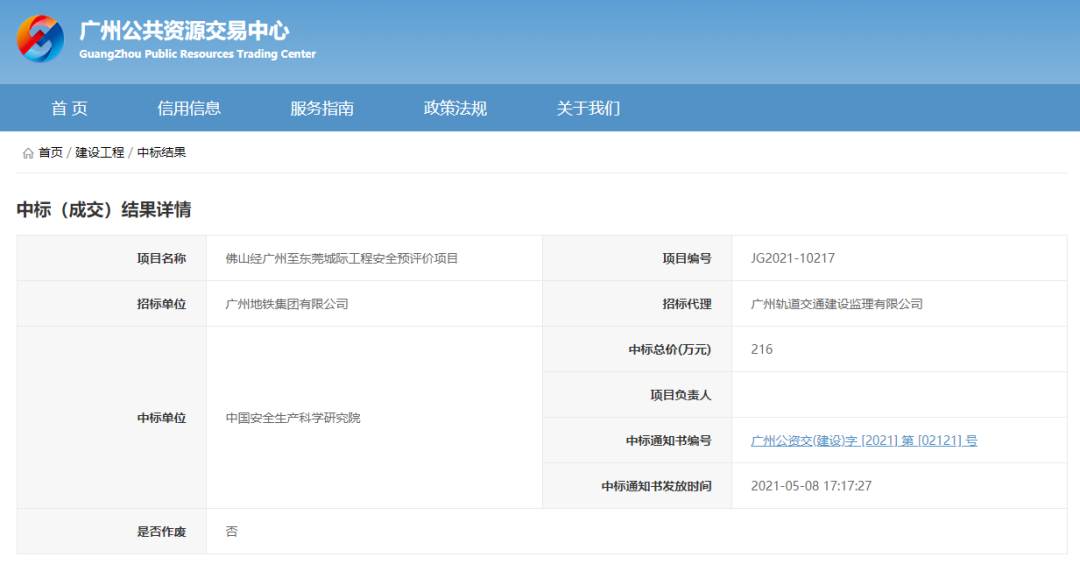Click the agency 广州轨道交通建设监理有限公司 text
This screenshot has width=1080, height=571.
pyautogui.click(x=837, y=304)
